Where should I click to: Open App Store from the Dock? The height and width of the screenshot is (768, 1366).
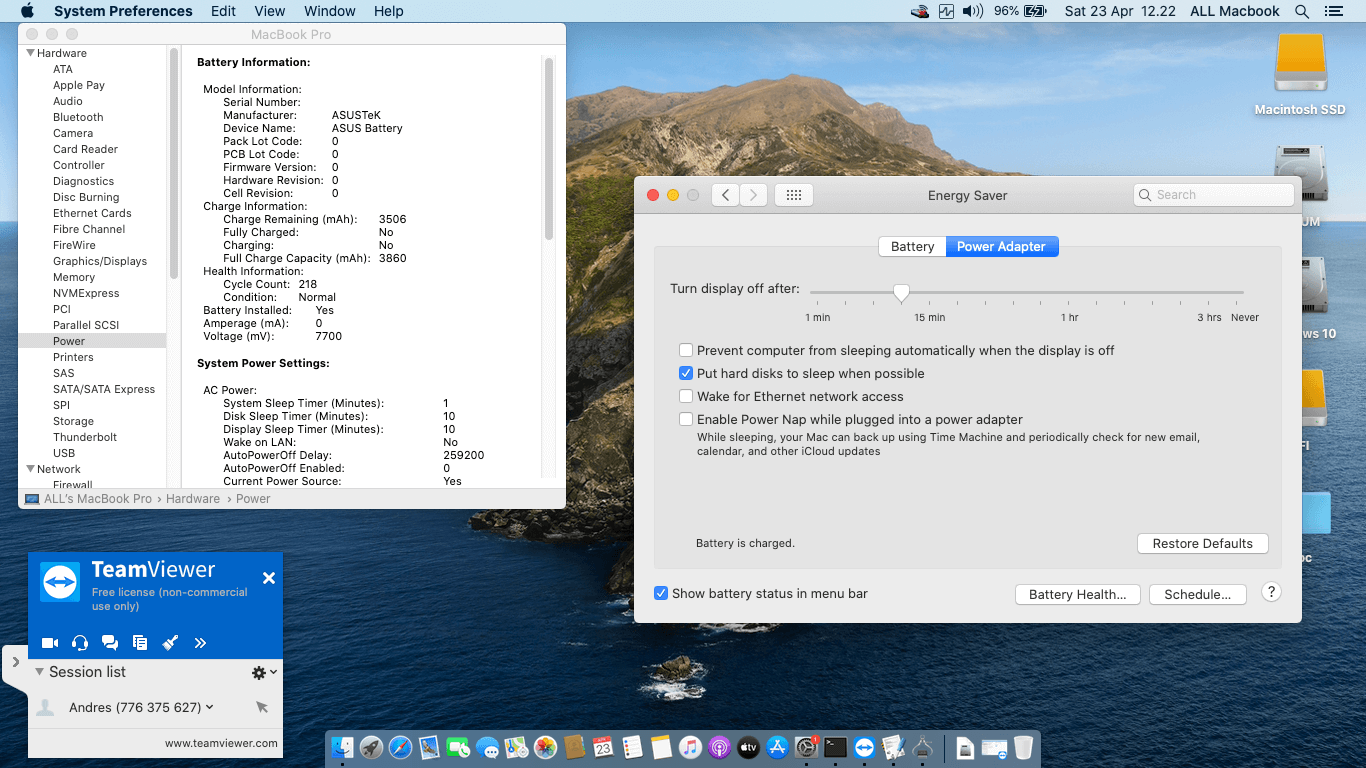coord(777,747)
